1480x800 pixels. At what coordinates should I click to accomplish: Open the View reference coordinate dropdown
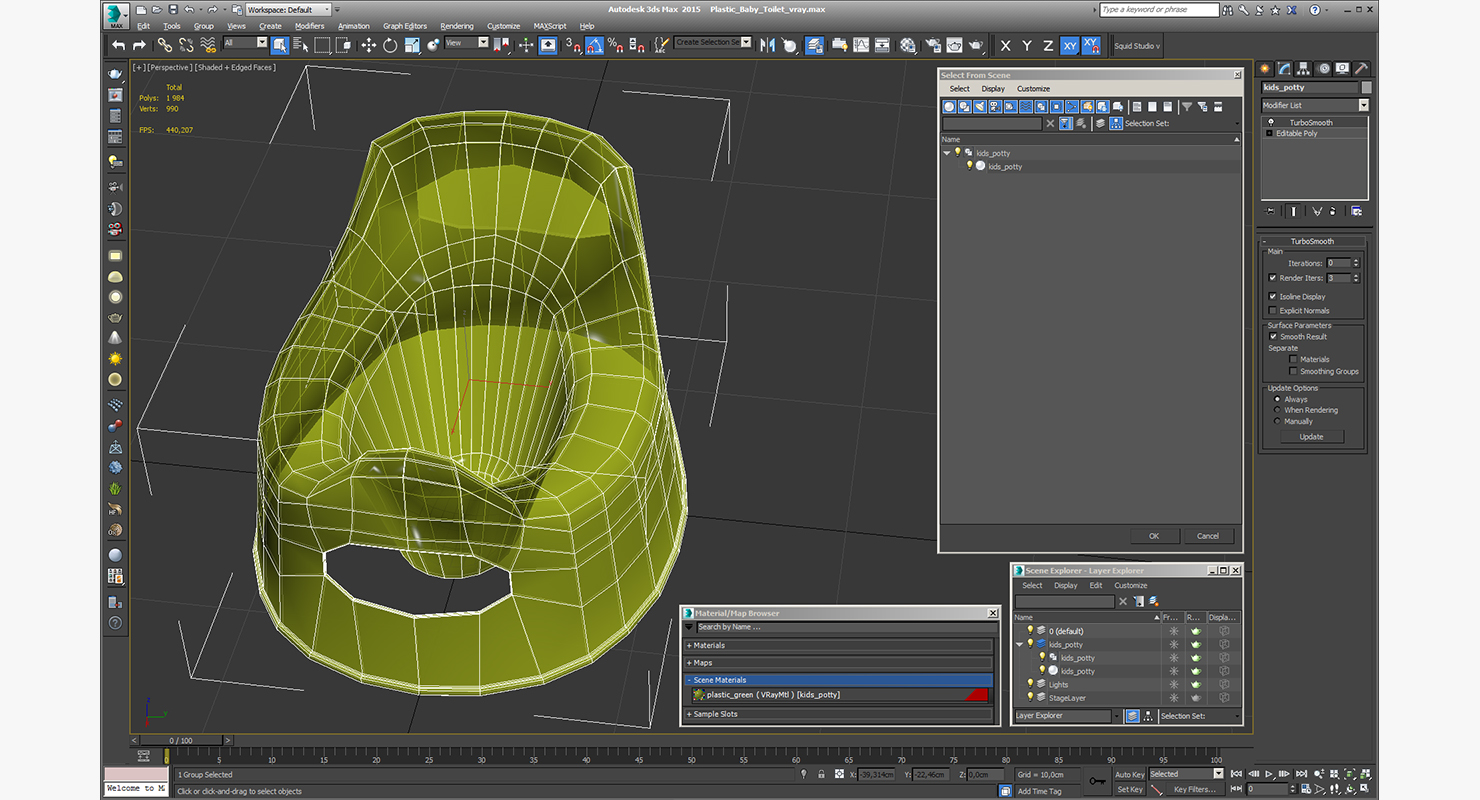pos(466,43)
